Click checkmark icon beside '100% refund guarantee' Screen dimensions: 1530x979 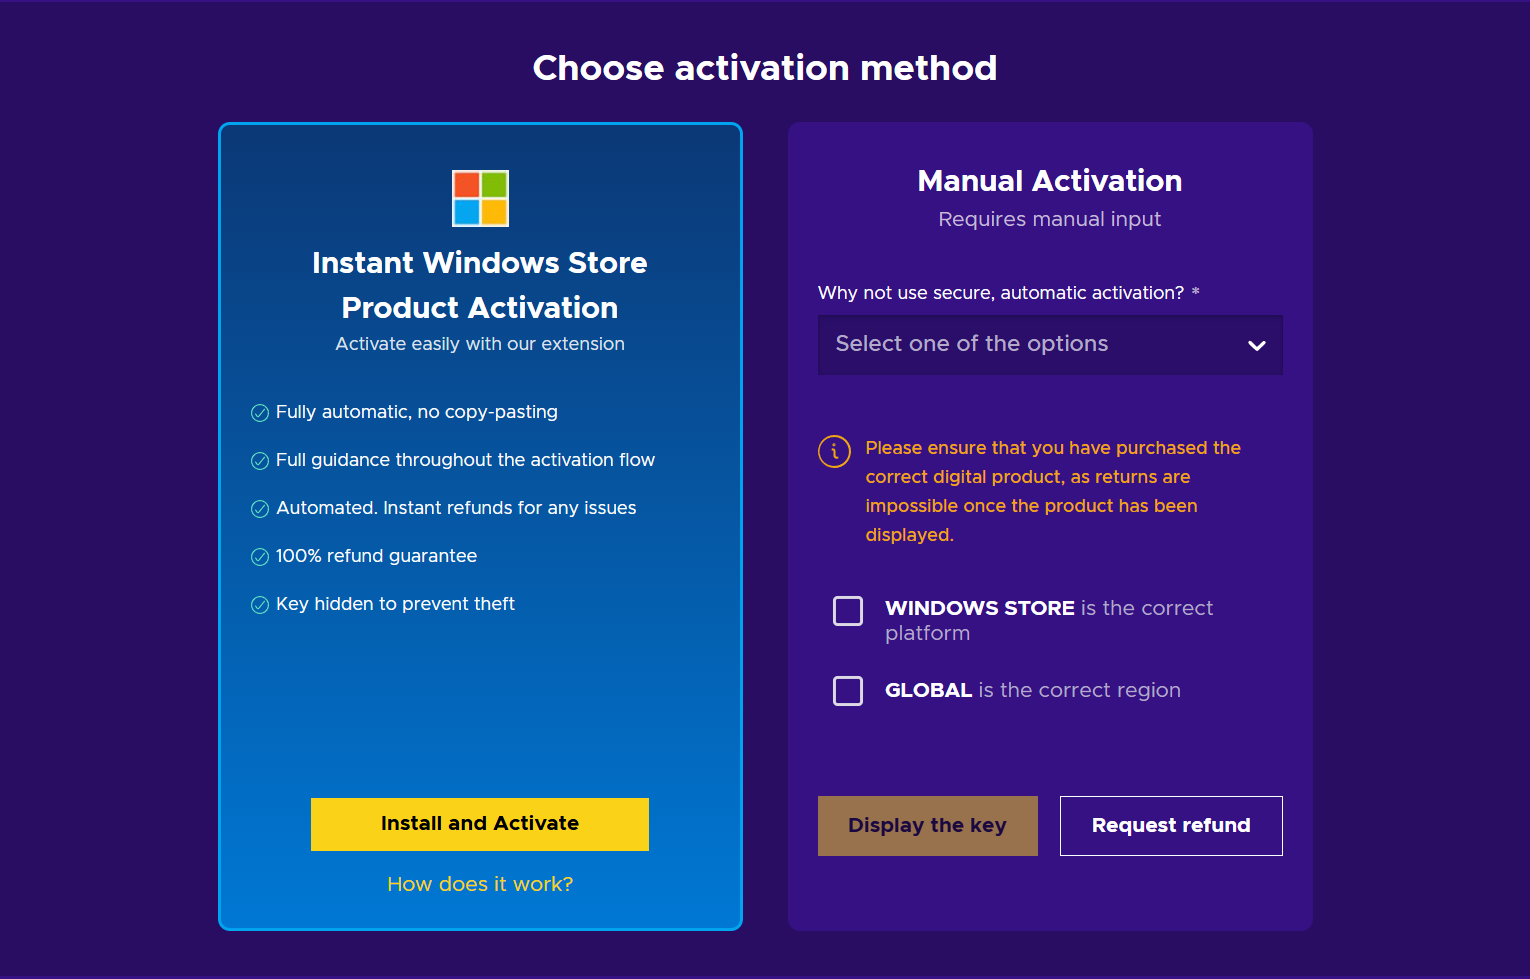260,557
